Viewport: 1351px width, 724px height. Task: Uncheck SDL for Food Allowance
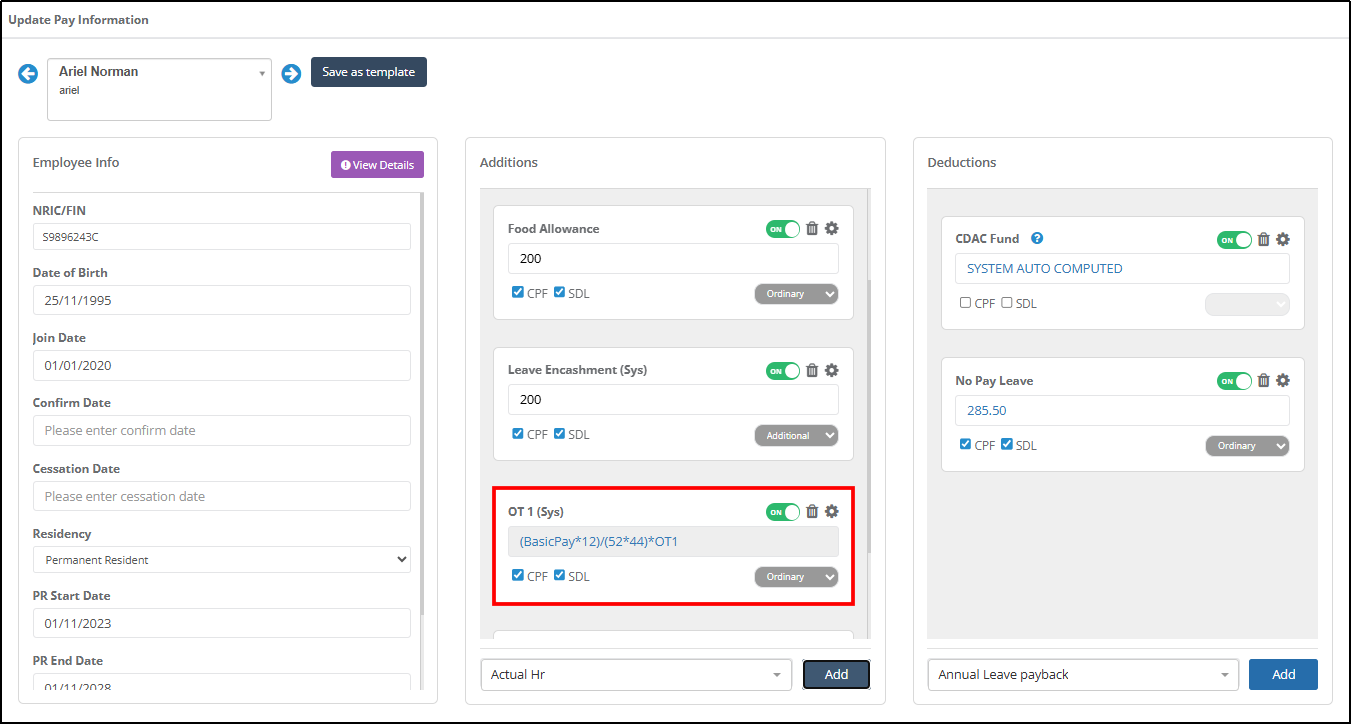(x=559, y=293)
